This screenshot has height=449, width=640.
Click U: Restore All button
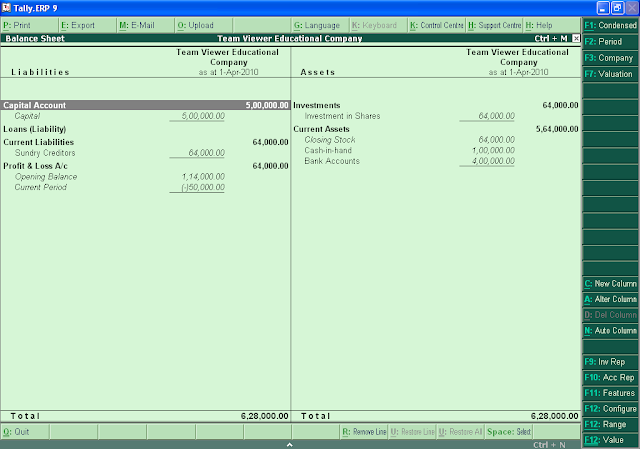461,432
